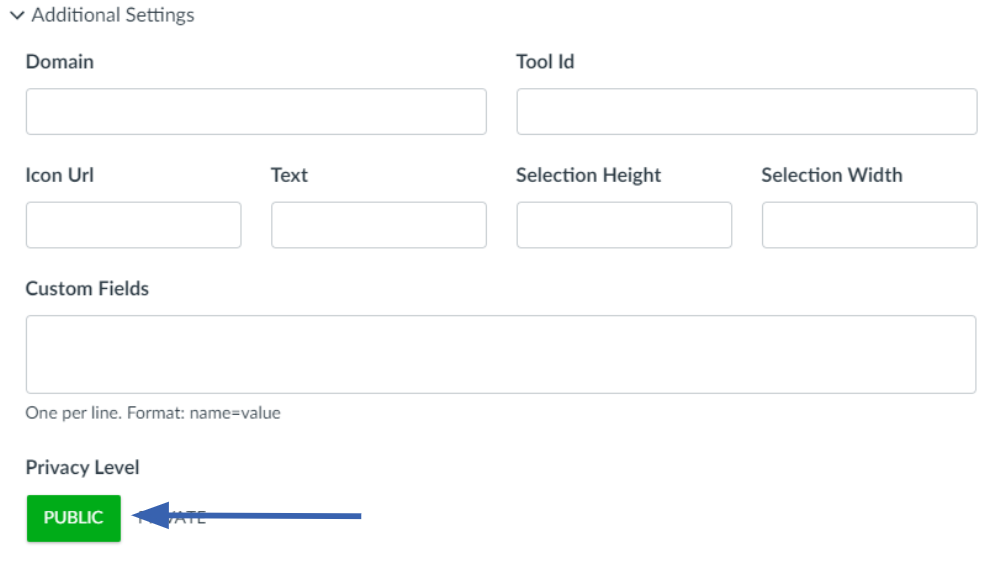
Task: Click into the Selection Width field
Action: point(870,225)
